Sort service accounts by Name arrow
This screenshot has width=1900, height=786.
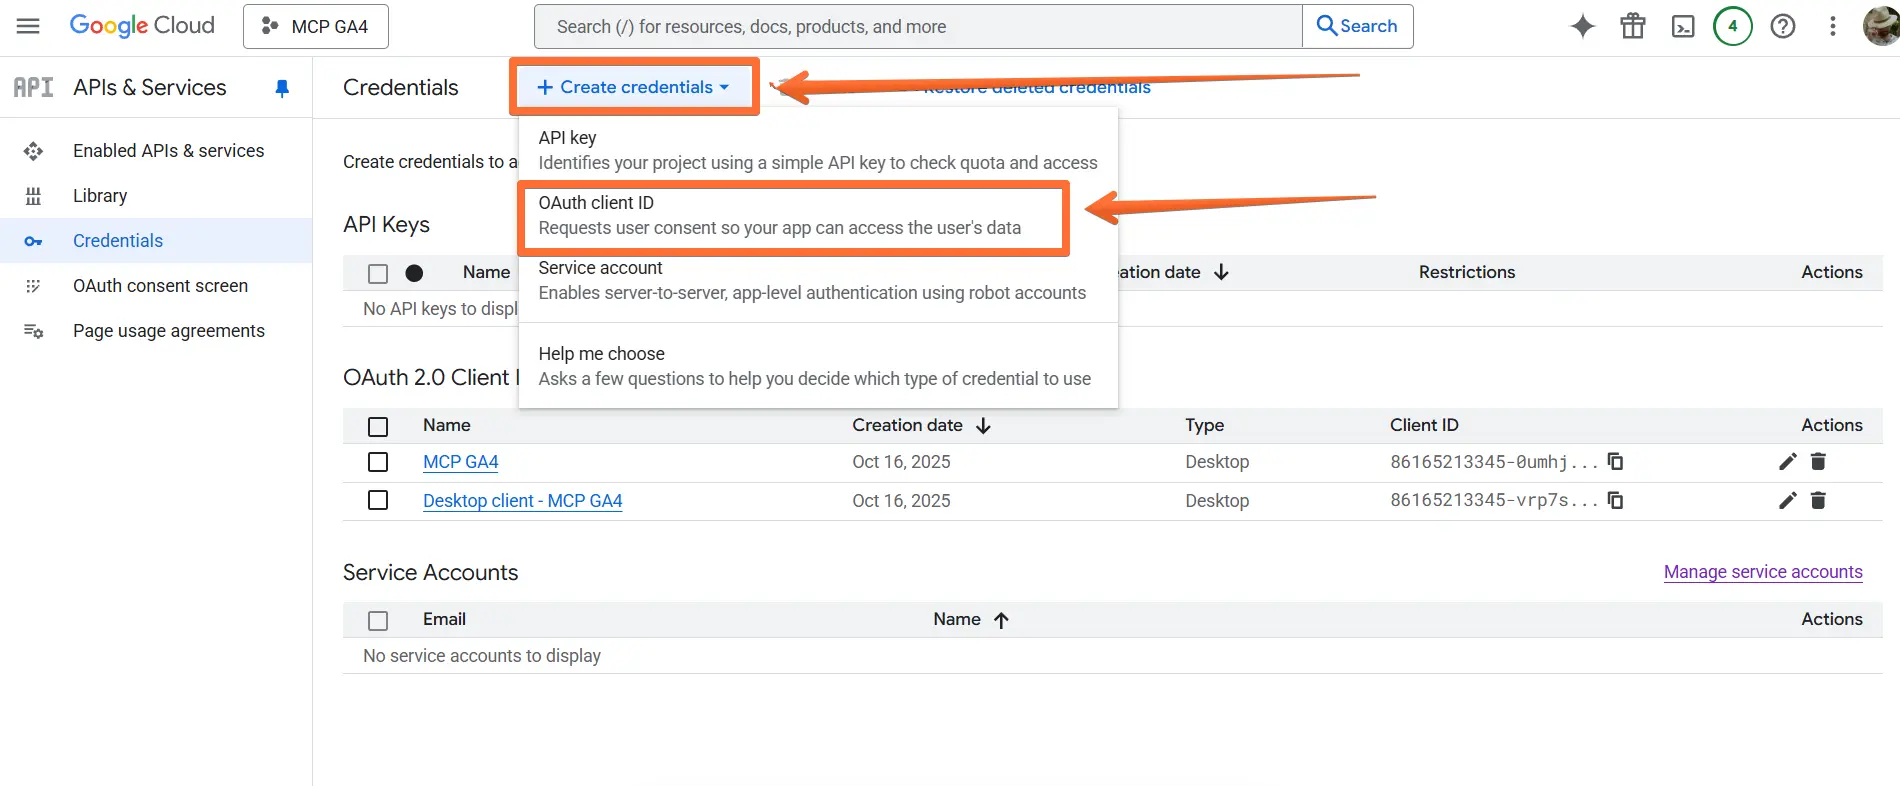tap(1001, 620)
